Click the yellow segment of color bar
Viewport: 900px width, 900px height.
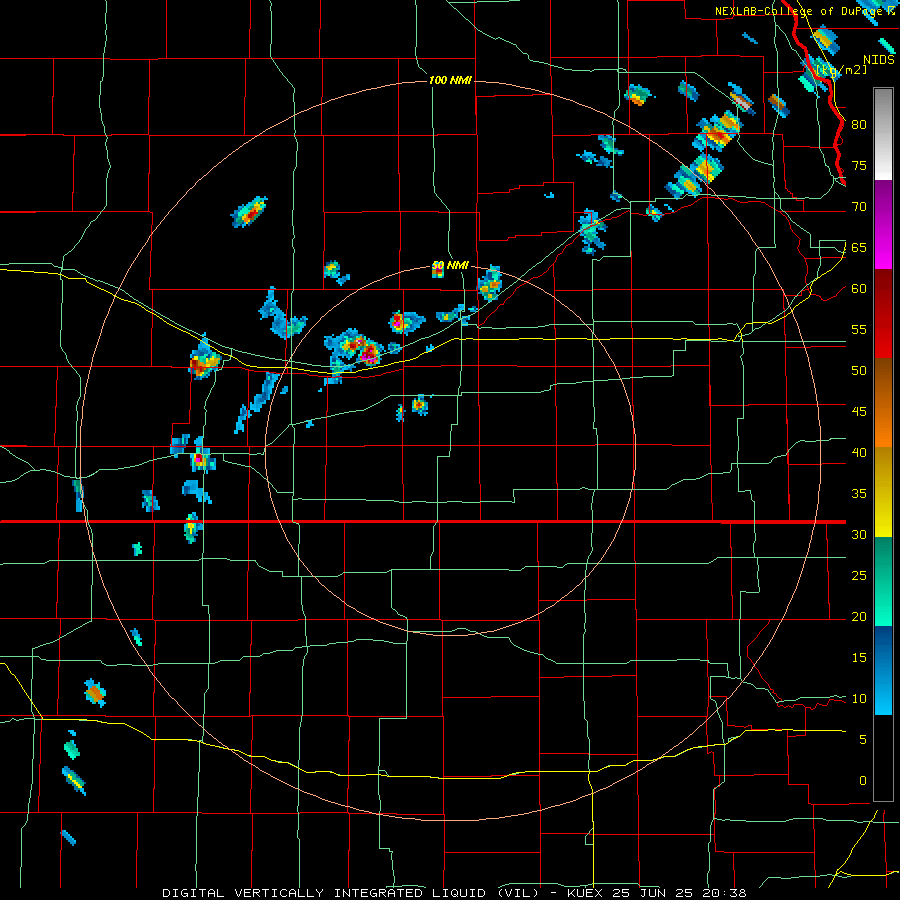(883, 492)
